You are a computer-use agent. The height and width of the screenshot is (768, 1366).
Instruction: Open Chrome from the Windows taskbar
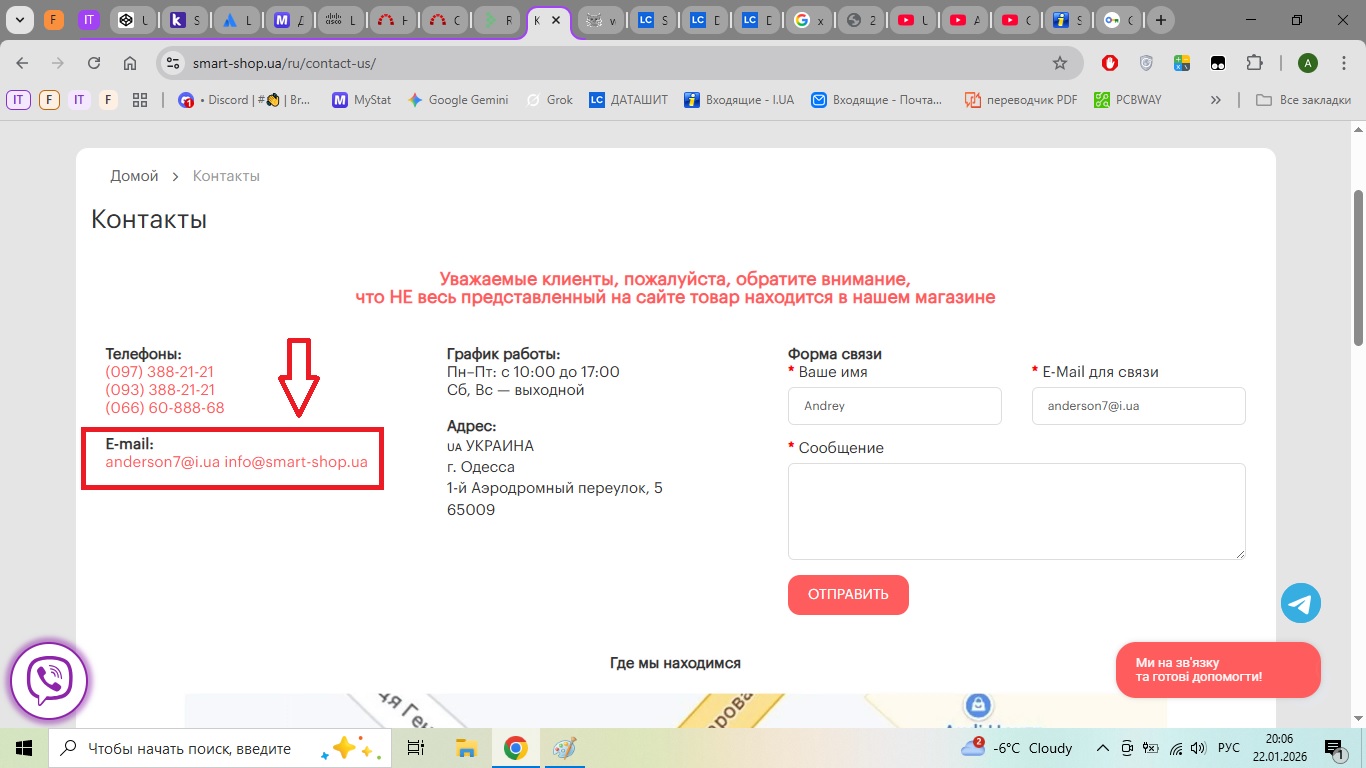pyautogui.click(x=515, y=748)
